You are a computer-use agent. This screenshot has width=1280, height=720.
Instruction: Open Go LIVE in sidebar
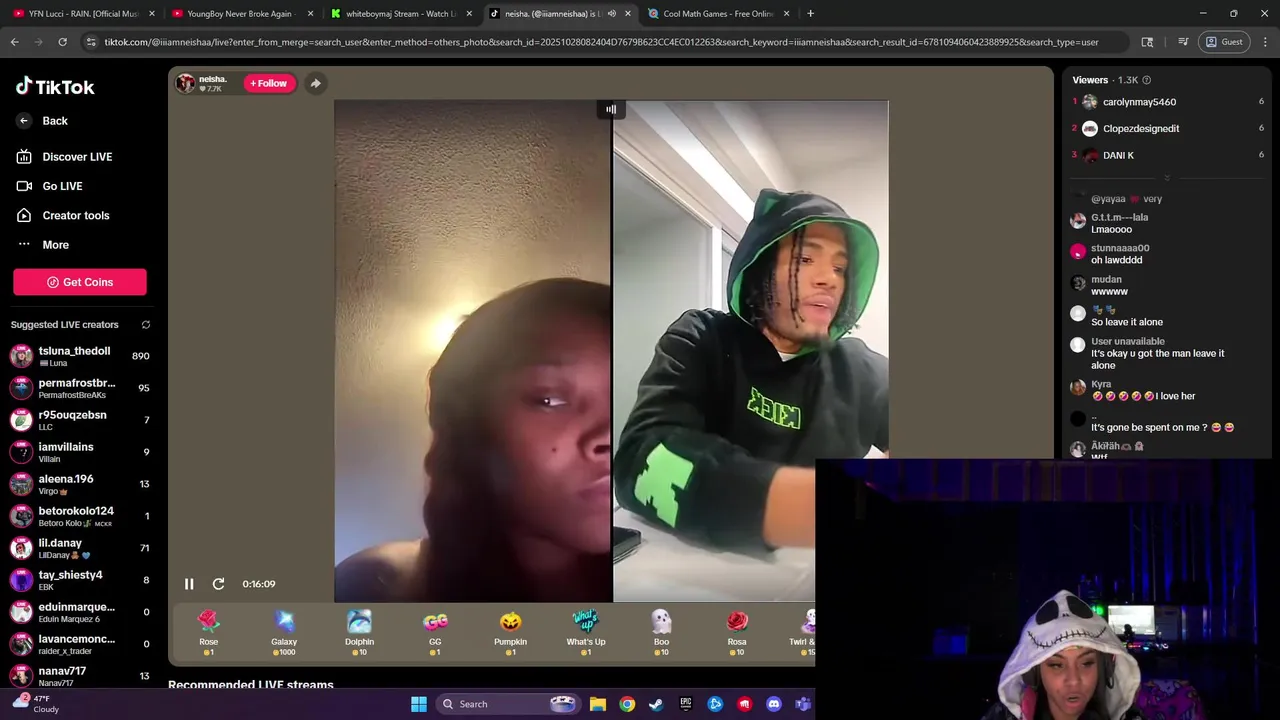50,186
